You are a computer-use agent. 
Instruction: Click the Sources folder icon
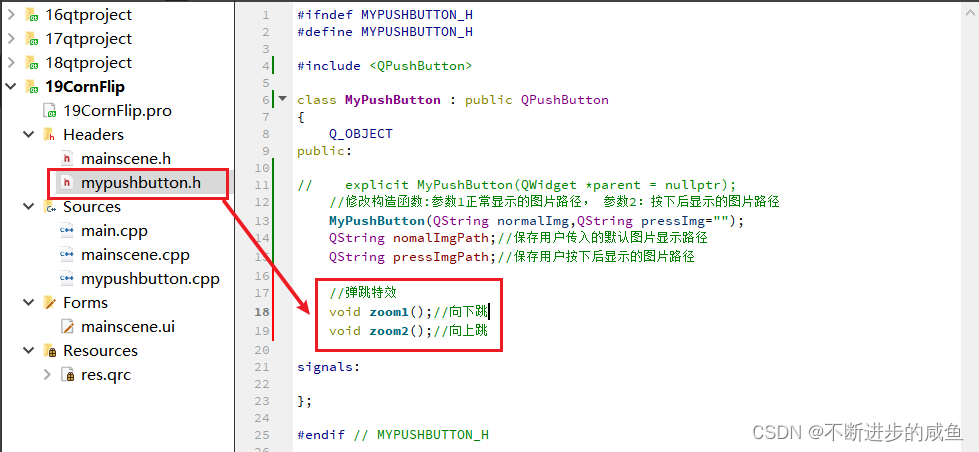pos(50,207)
